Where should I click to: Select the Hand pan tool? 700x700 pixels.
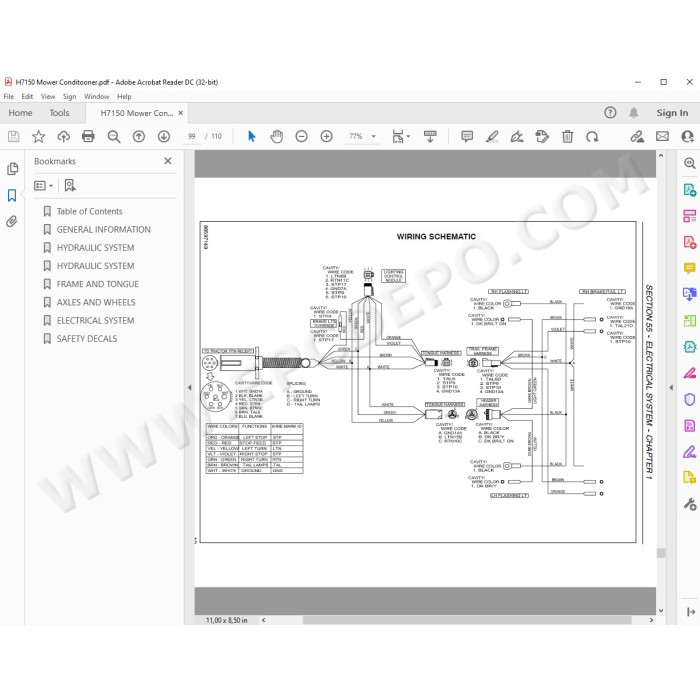pos(277,136)
